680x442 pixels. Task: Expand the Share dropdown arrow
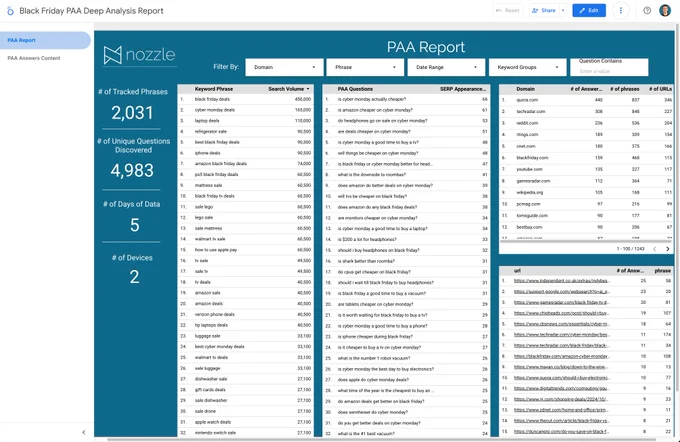[x=563, y=10]
